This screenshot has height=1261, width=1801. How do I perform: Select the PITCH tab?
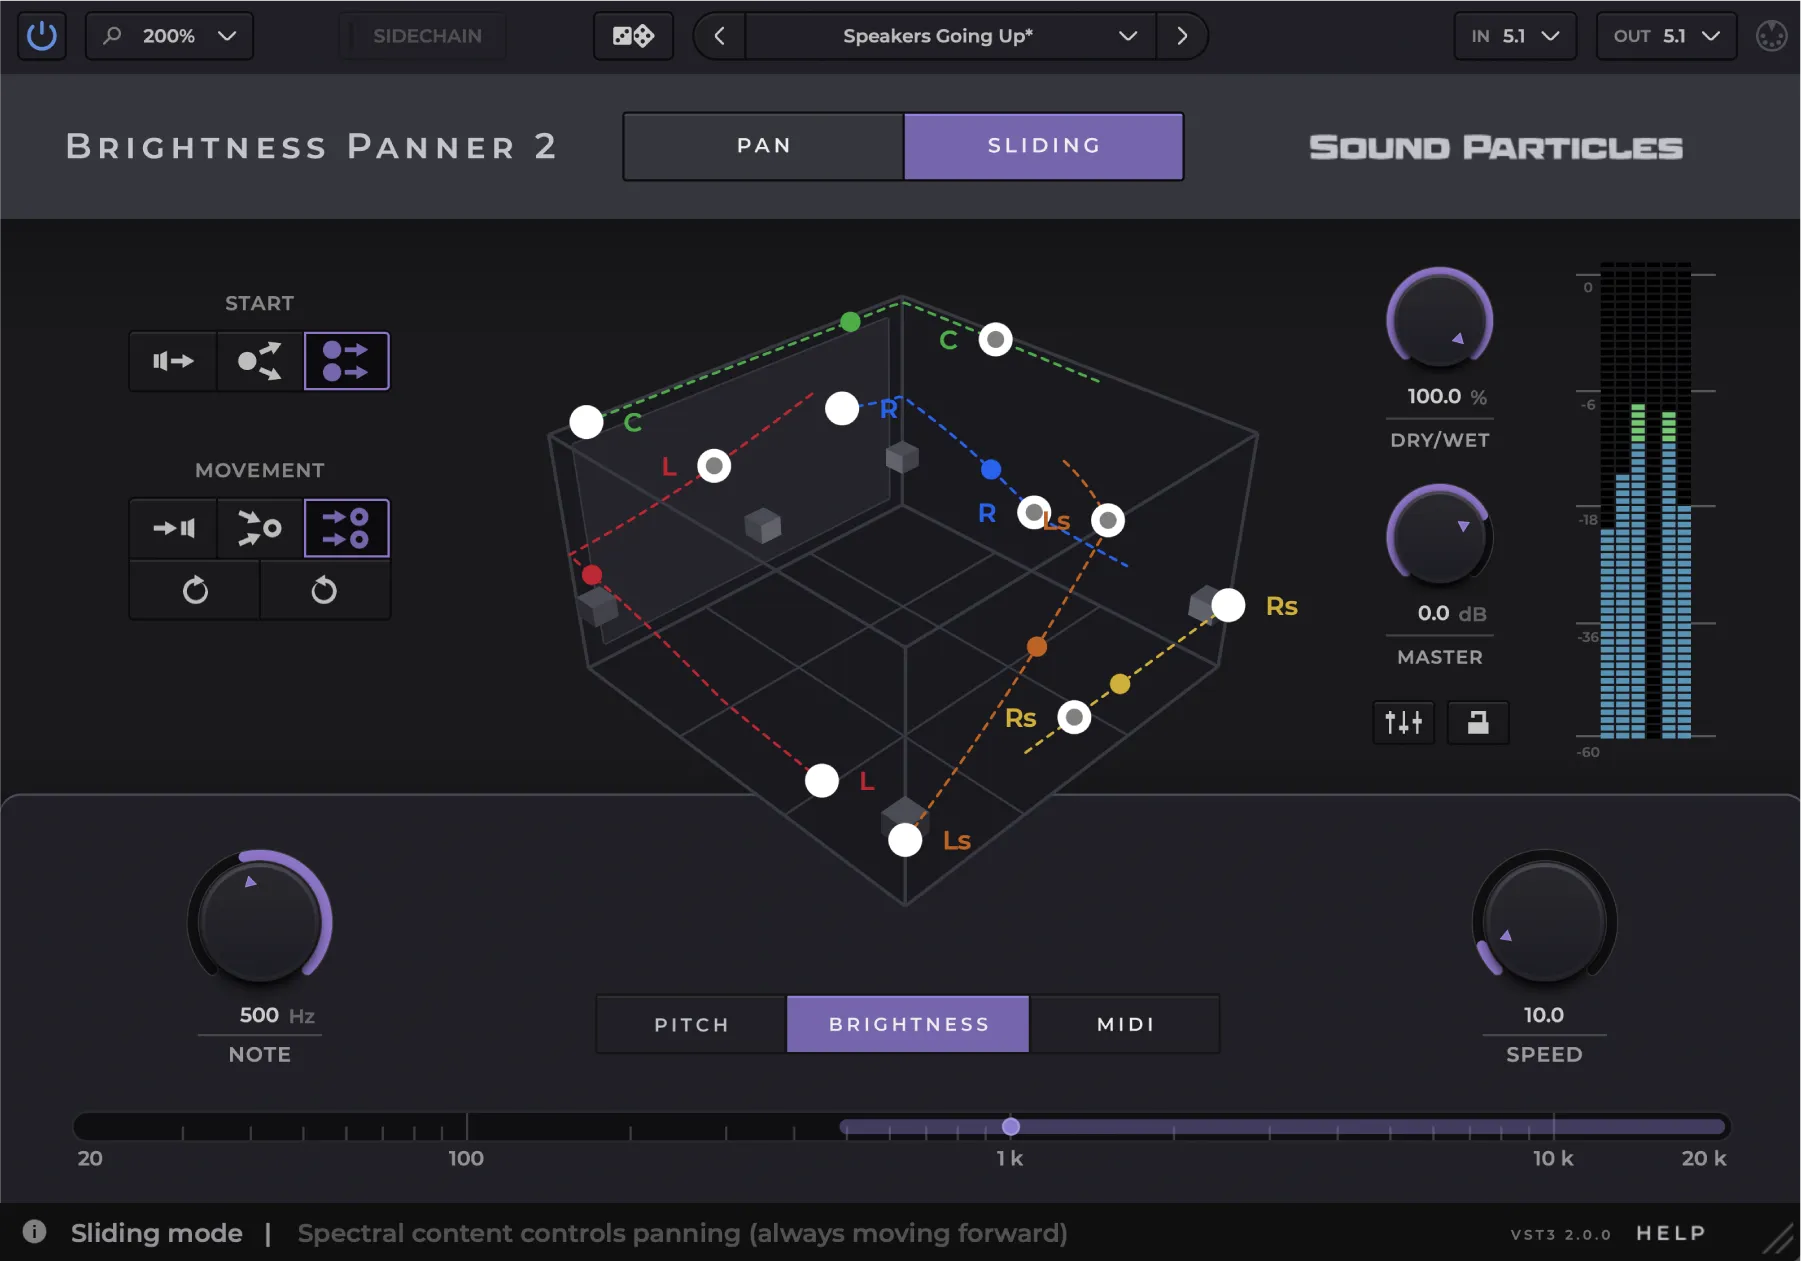tap(691, 1024)
